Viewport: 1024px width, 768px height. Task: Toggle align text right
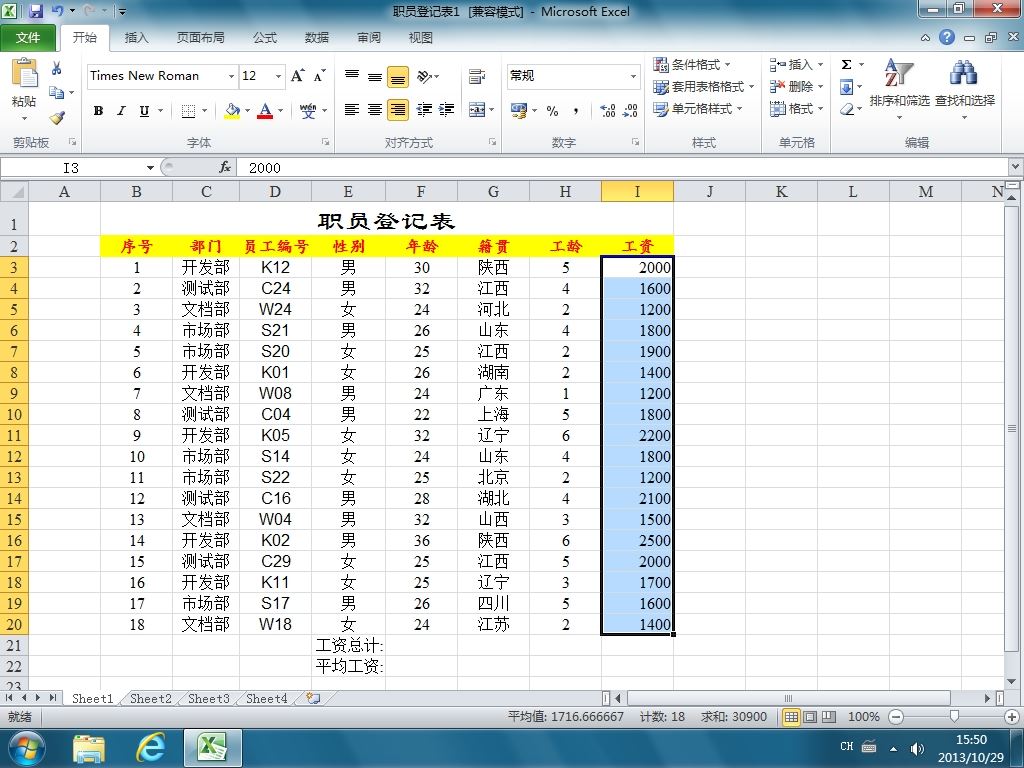[398, 110]
